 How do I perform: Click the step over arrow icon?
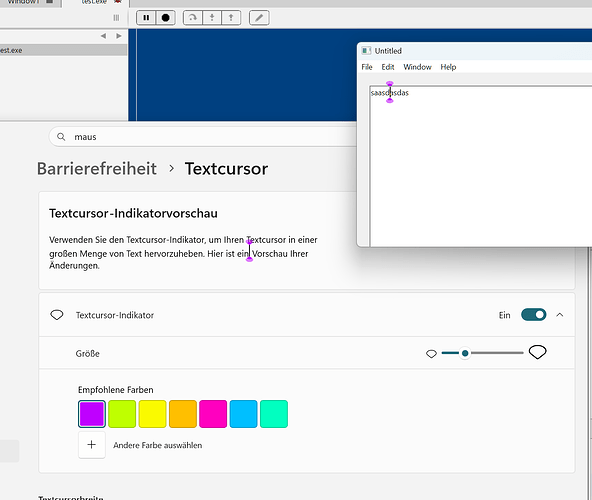193,18
